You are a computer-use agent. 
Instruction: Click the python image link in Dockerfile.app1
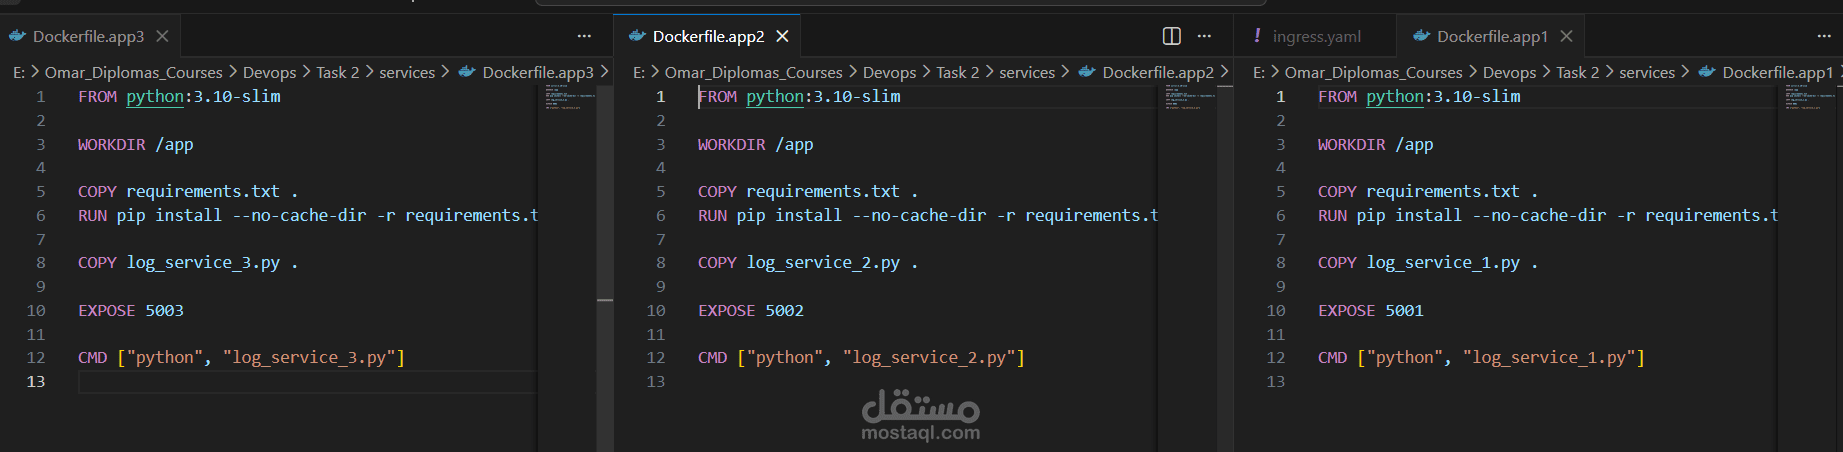point(1395,96)
